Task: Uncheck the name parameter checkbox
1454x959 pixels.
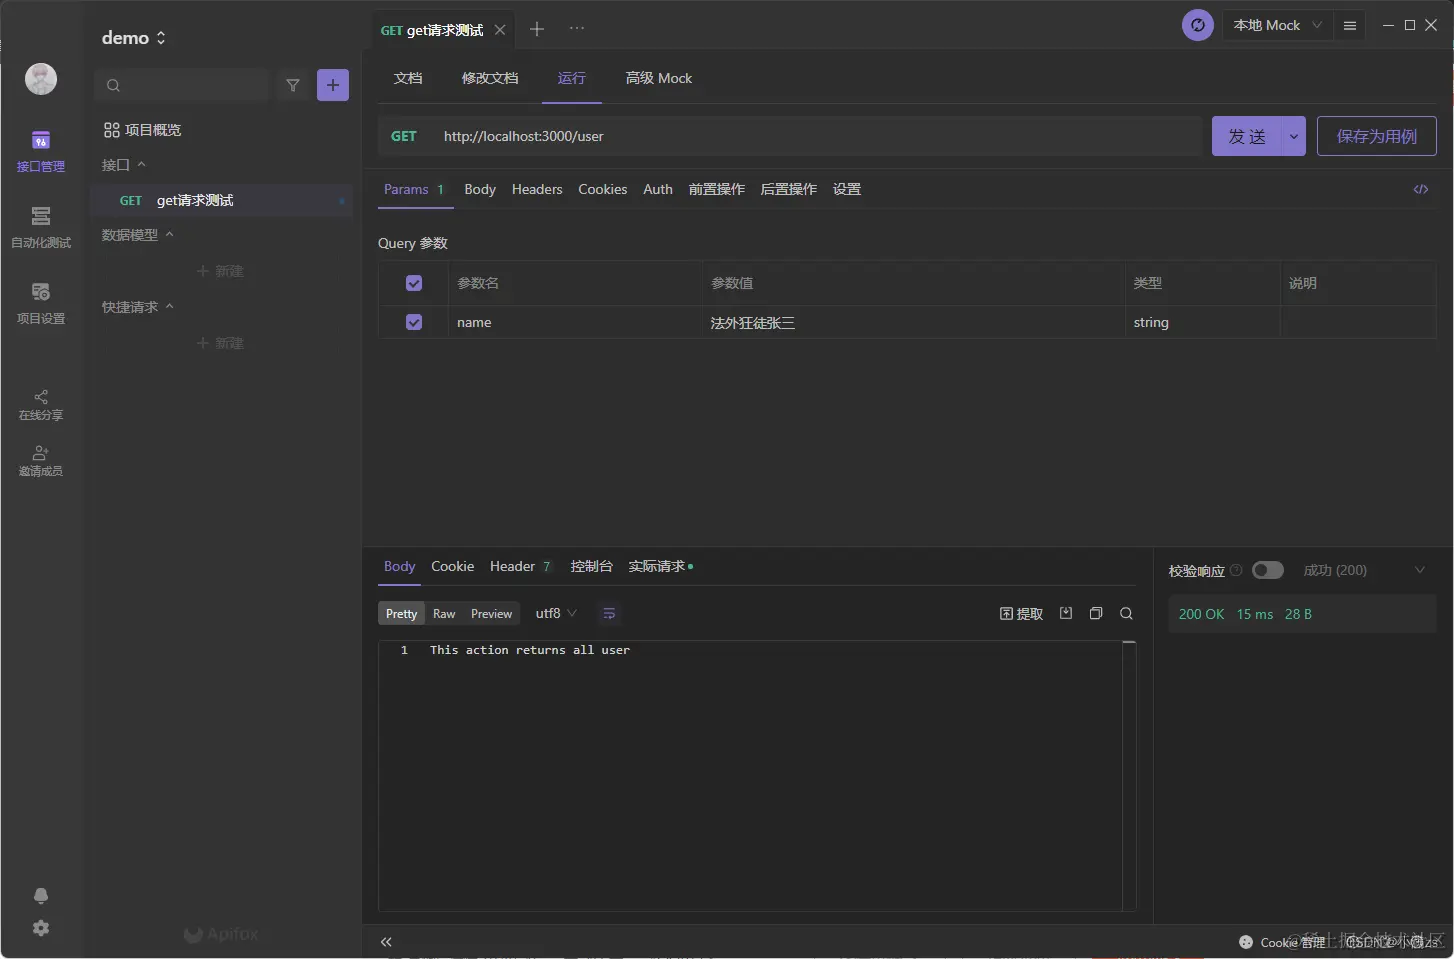Action: point(414,322)
